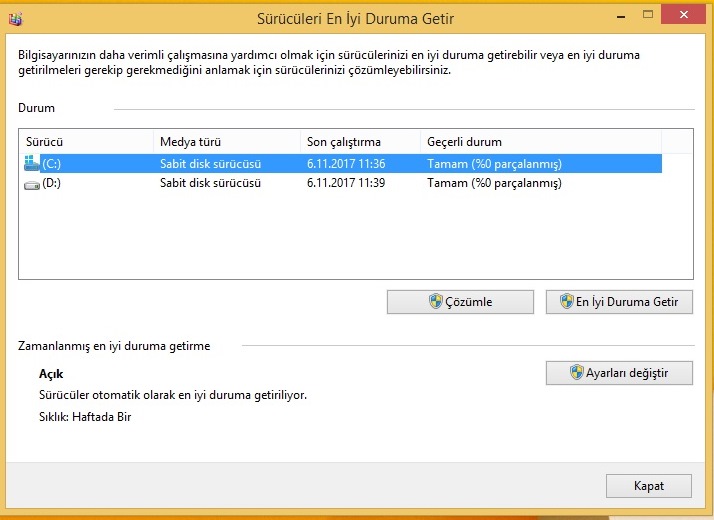This screenshot has width=714, height=520.
Task: Open Ayarları değiştir schedule settings
Action: pyautogui.click(x=619, y=373)
